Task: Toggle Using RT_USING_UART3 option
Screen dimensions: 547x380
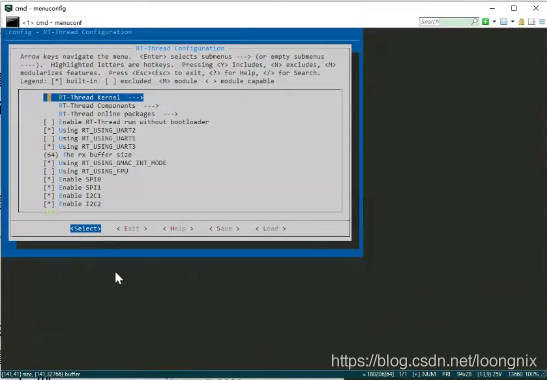Action: pyautogui.click(x=89, y=147)
